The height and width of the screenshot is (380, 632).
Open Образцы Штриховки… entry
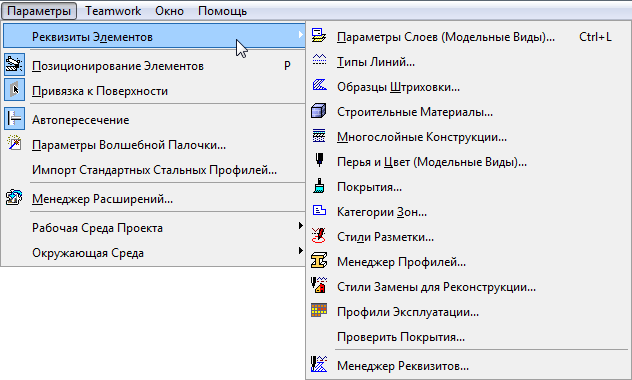point(398,87)
